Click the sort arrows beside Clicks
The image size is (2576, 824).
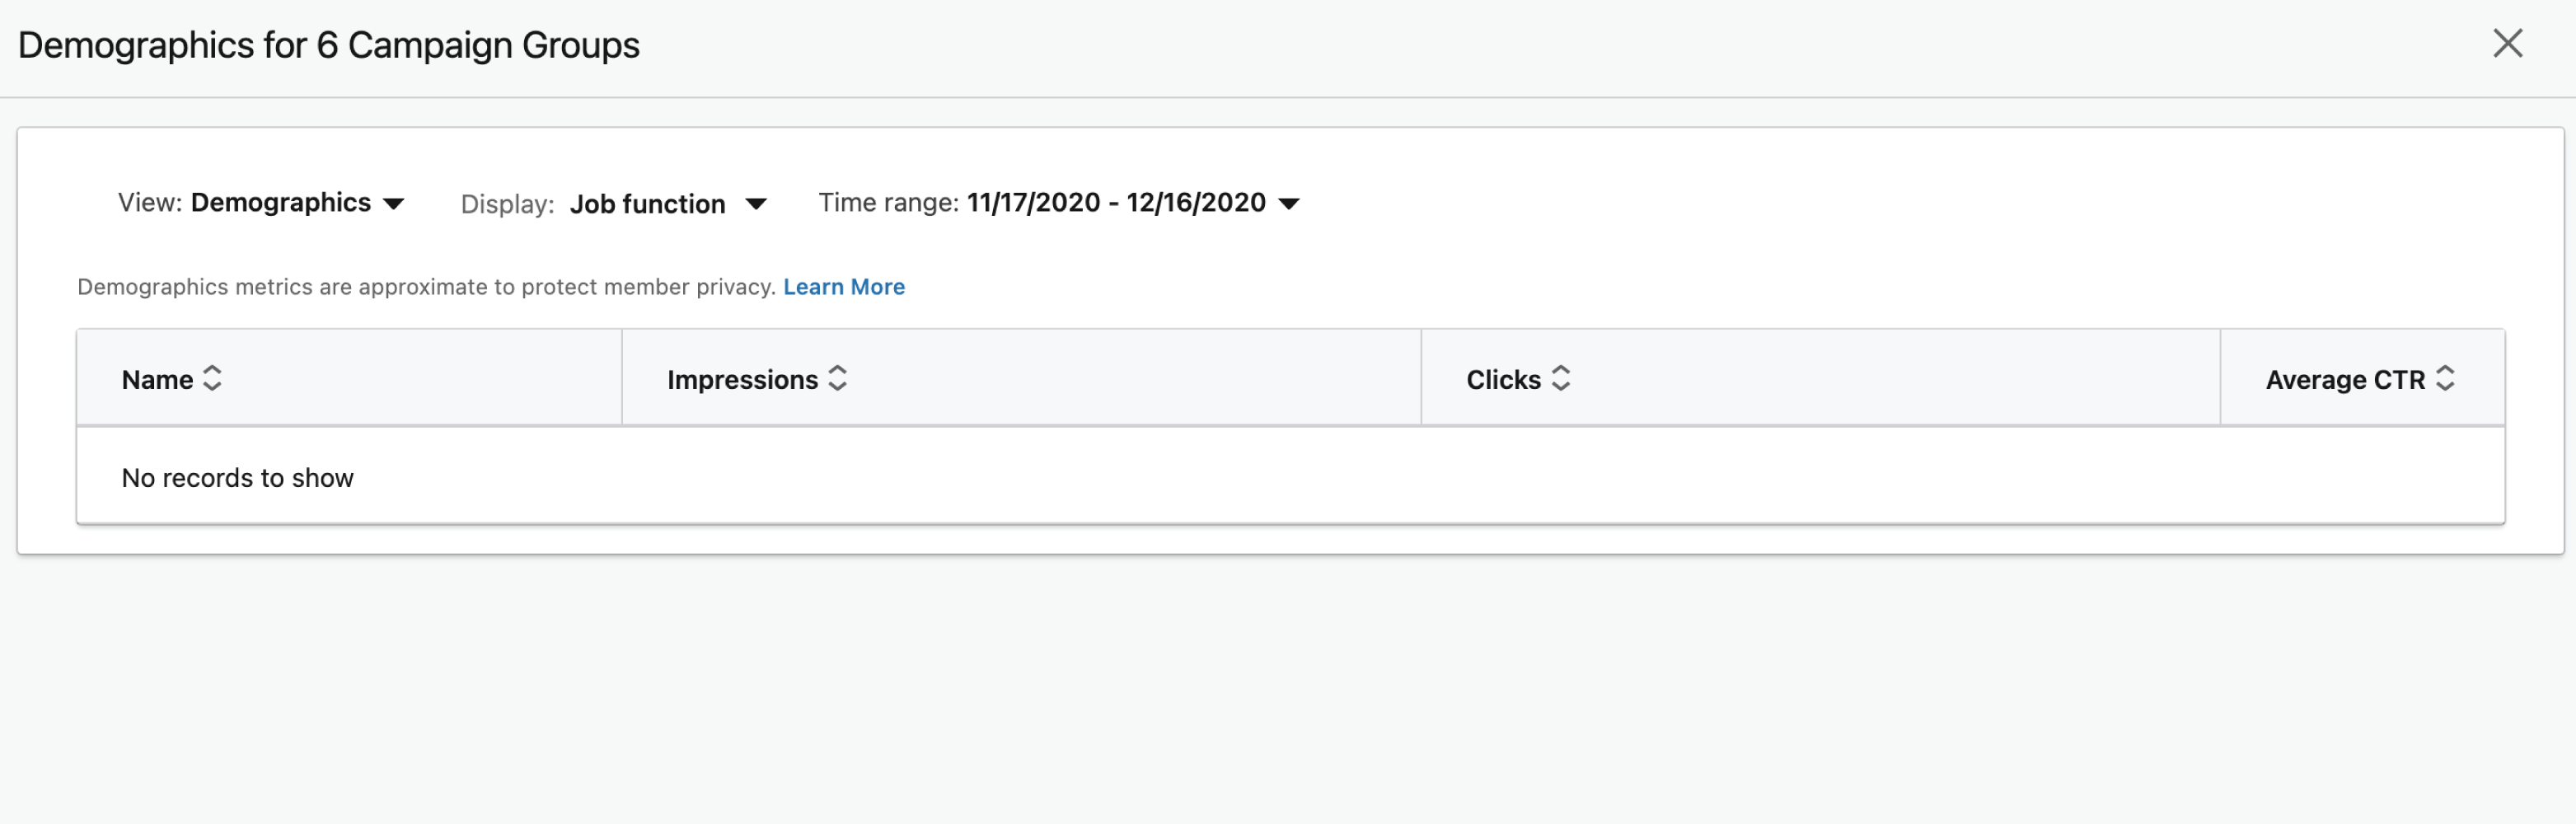[1560, 378]
